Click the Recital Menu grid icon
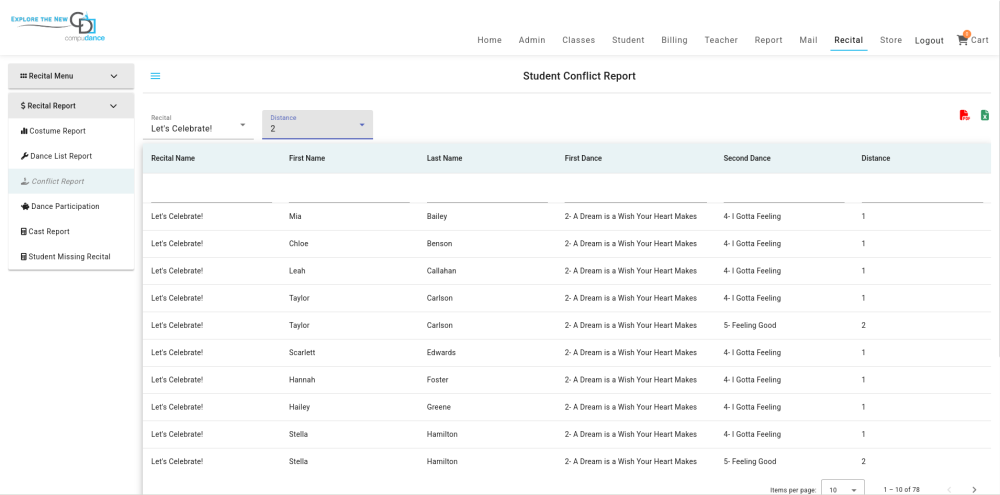This screenshot has width=1000, height=495. pos(24,76)
